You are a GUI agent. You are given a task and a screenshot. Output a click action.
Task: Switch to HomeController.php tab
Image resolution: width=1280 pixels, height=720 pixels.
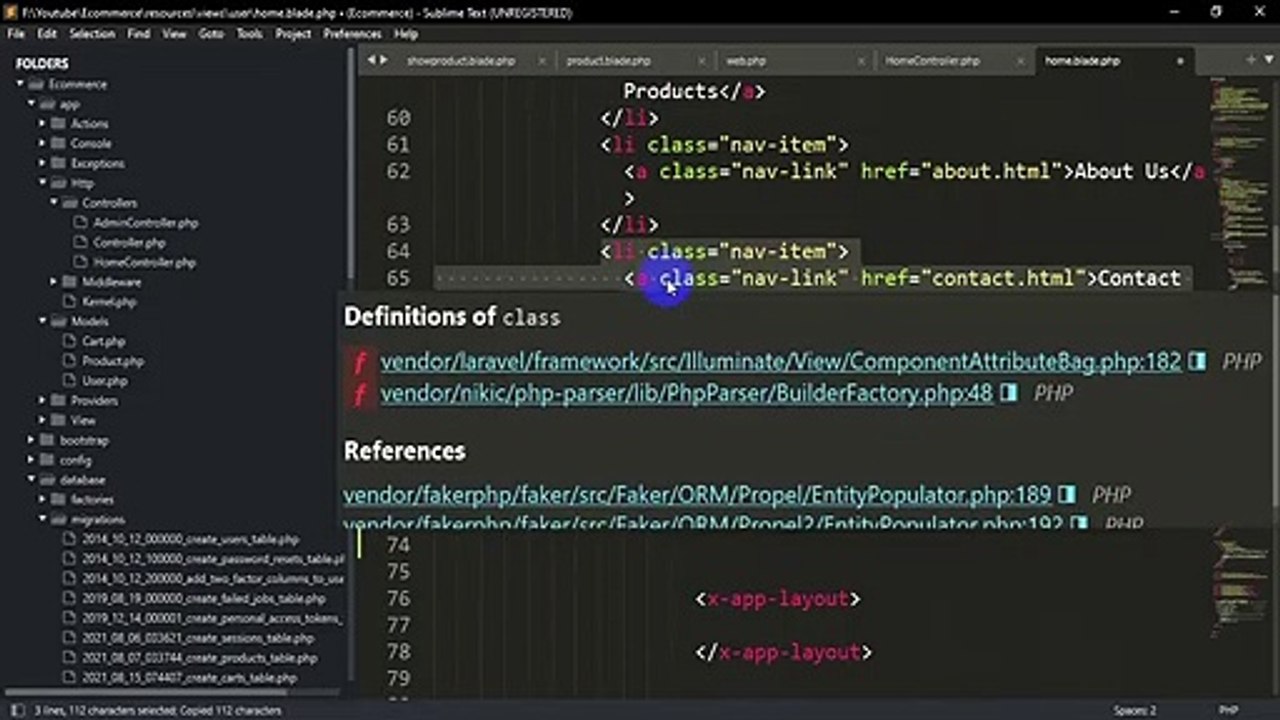click(x=932, y=61)
